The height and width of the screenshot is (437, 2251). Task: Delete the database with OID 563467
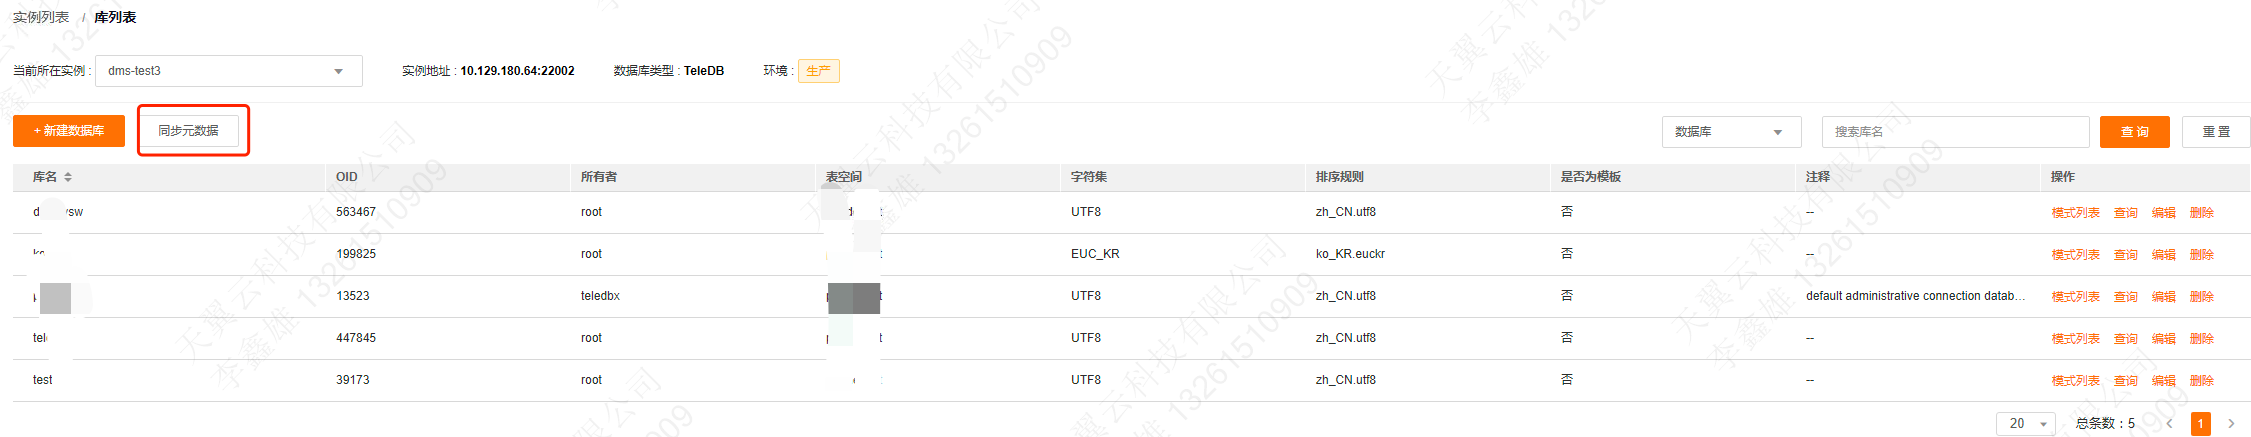(x=2201, y=213)
